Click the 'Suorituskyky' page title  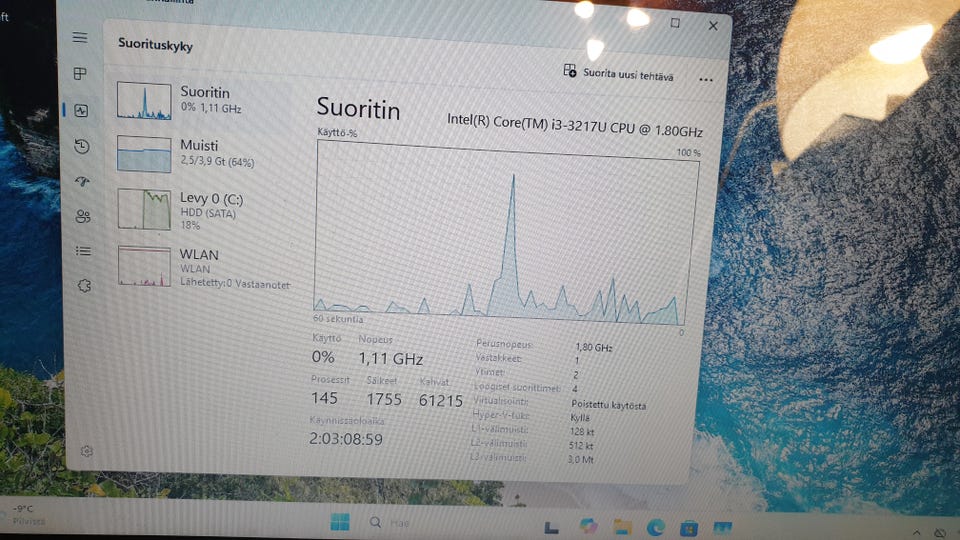pos(156,45)
